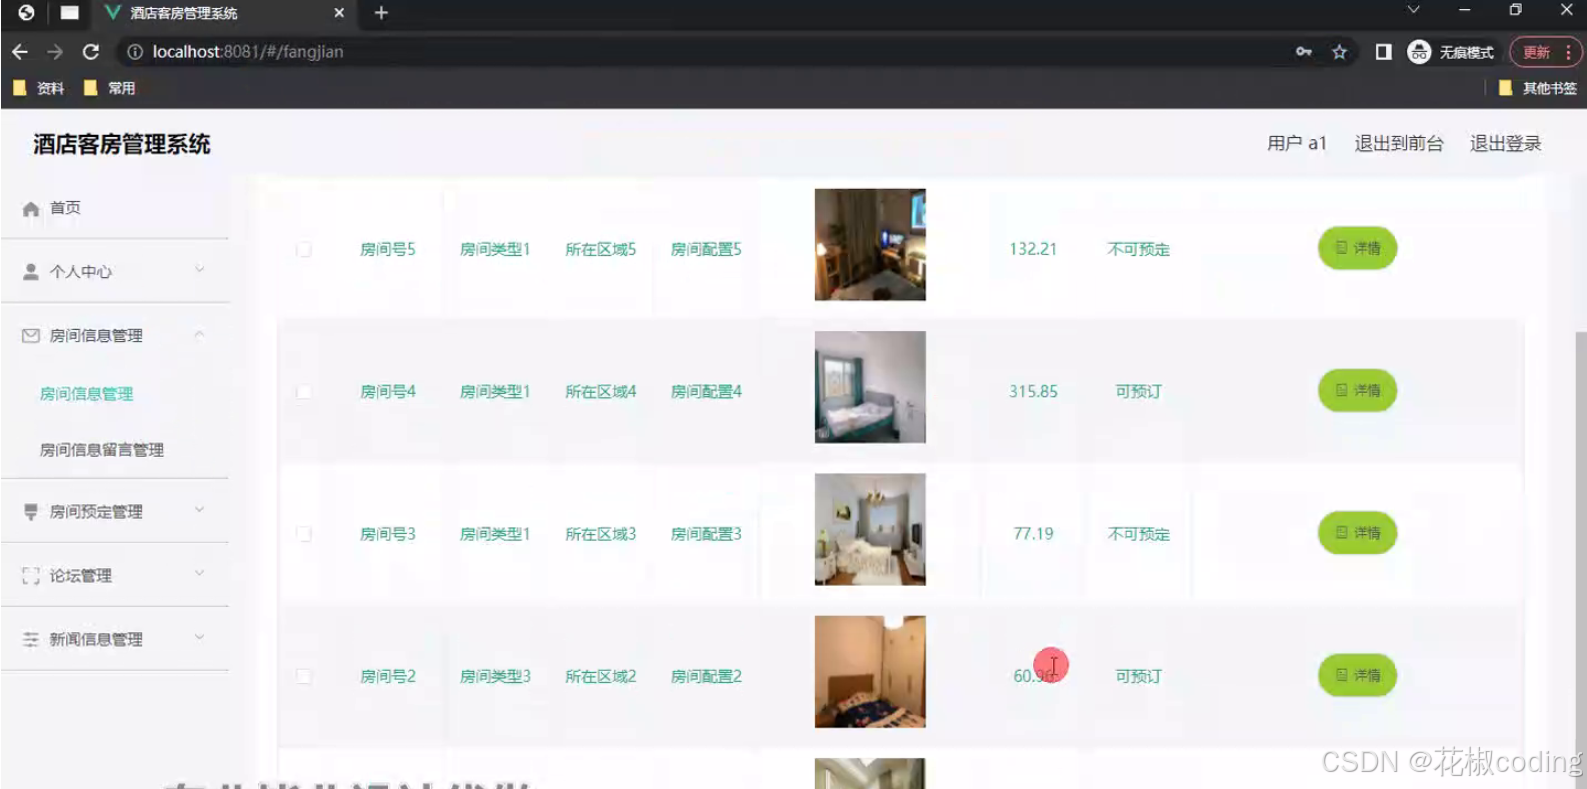The width and height of the screenshot is (1587, 789).
Task: Open 详情 for 房间号5
Action: coord(1357,248)
